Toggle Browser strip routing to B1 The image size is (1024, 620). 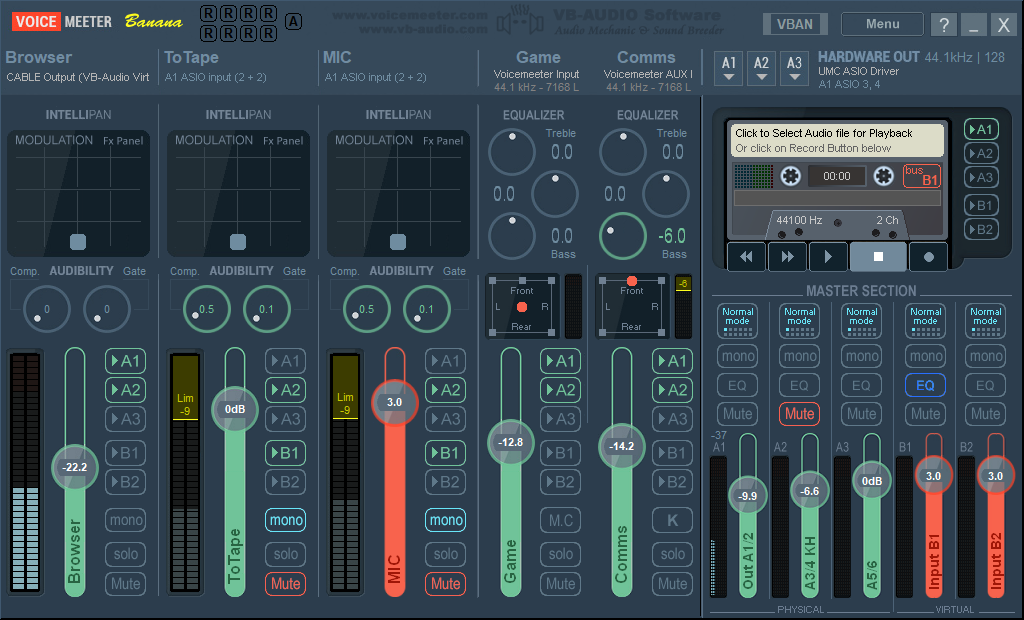click(x=125, y=453)
